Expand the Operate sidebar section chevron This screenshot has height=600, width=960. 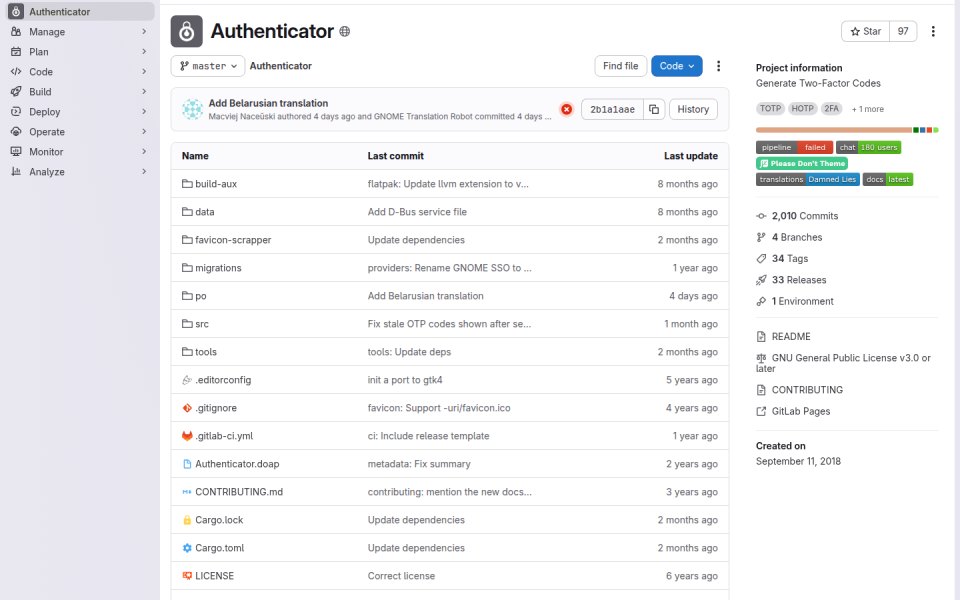point(144,132)
